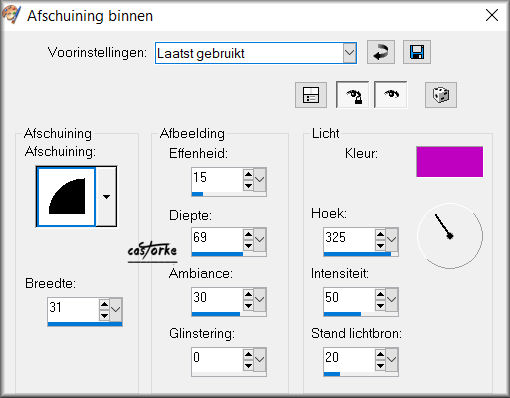Expand the Afschuining bevel shape dropdown

pos(106,197)
